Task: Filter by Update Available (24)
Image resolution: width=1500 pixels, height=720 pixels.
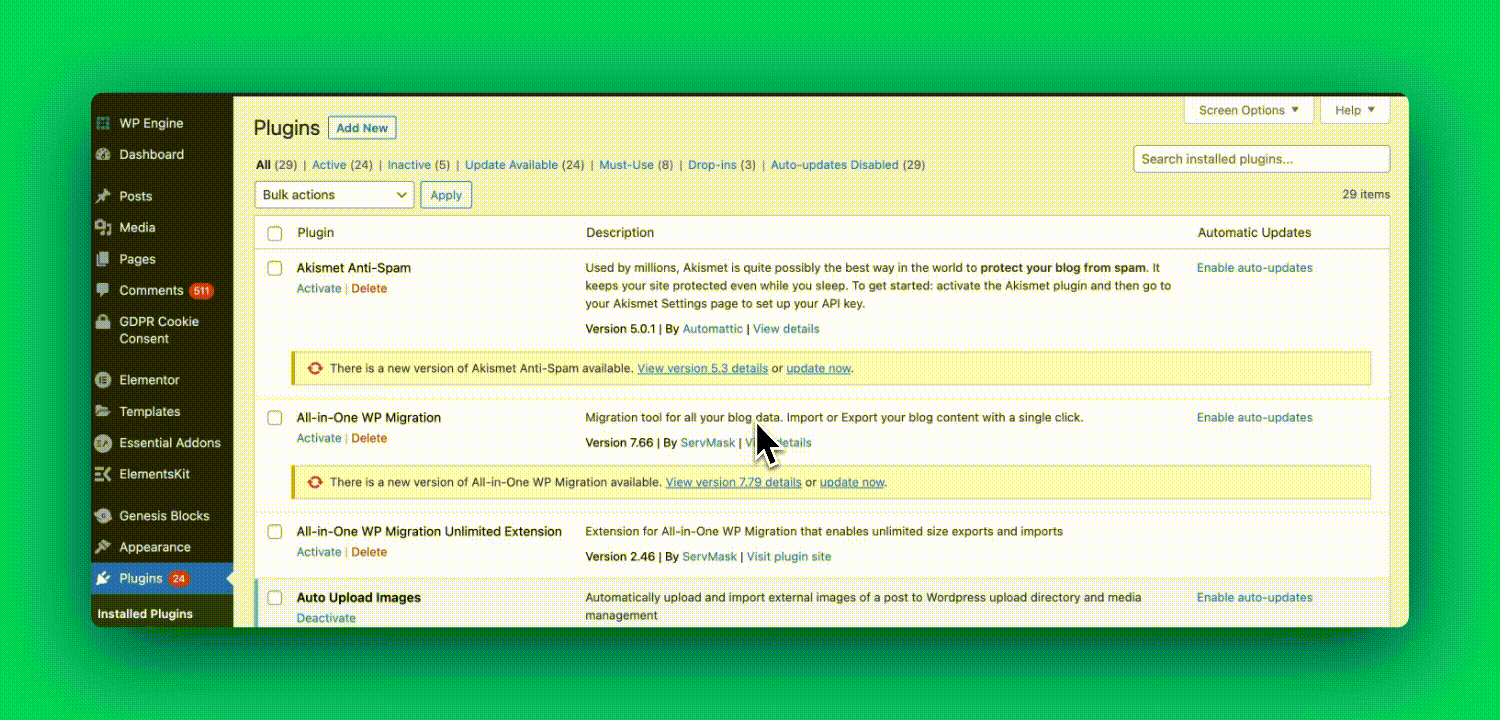Action: tap(525, 165)
